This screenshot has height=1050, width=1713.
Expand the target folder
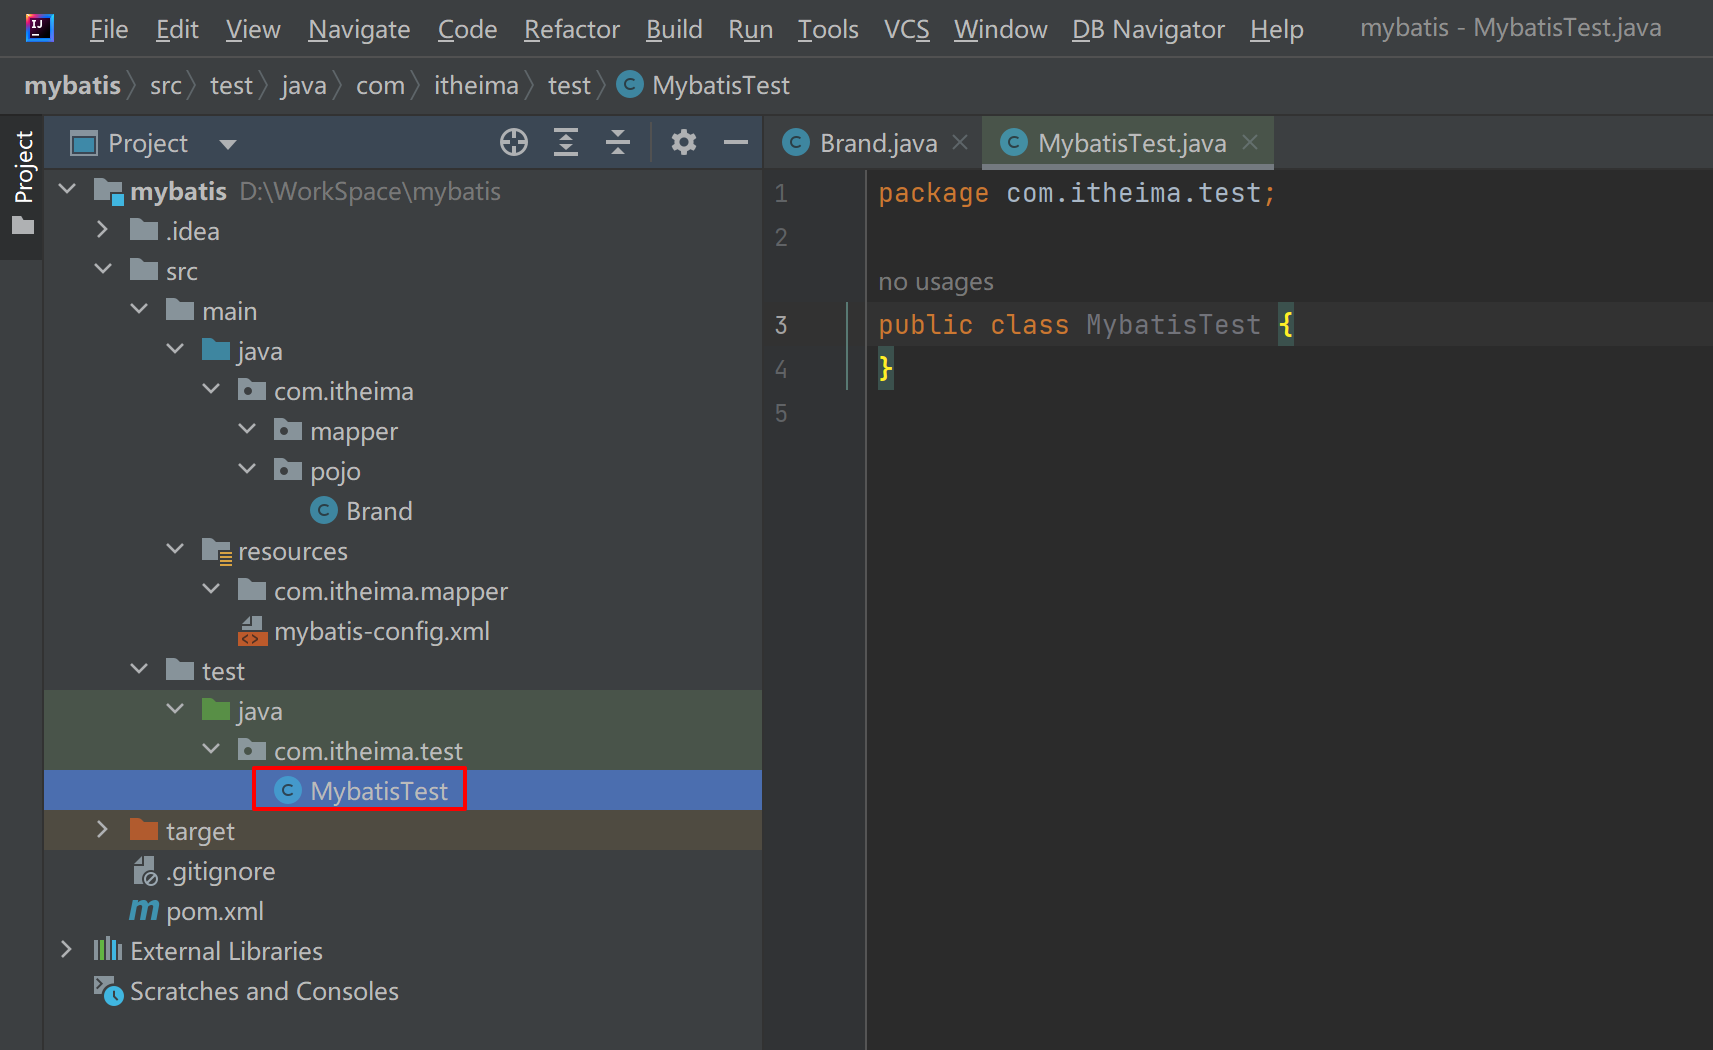click(102, 829)
